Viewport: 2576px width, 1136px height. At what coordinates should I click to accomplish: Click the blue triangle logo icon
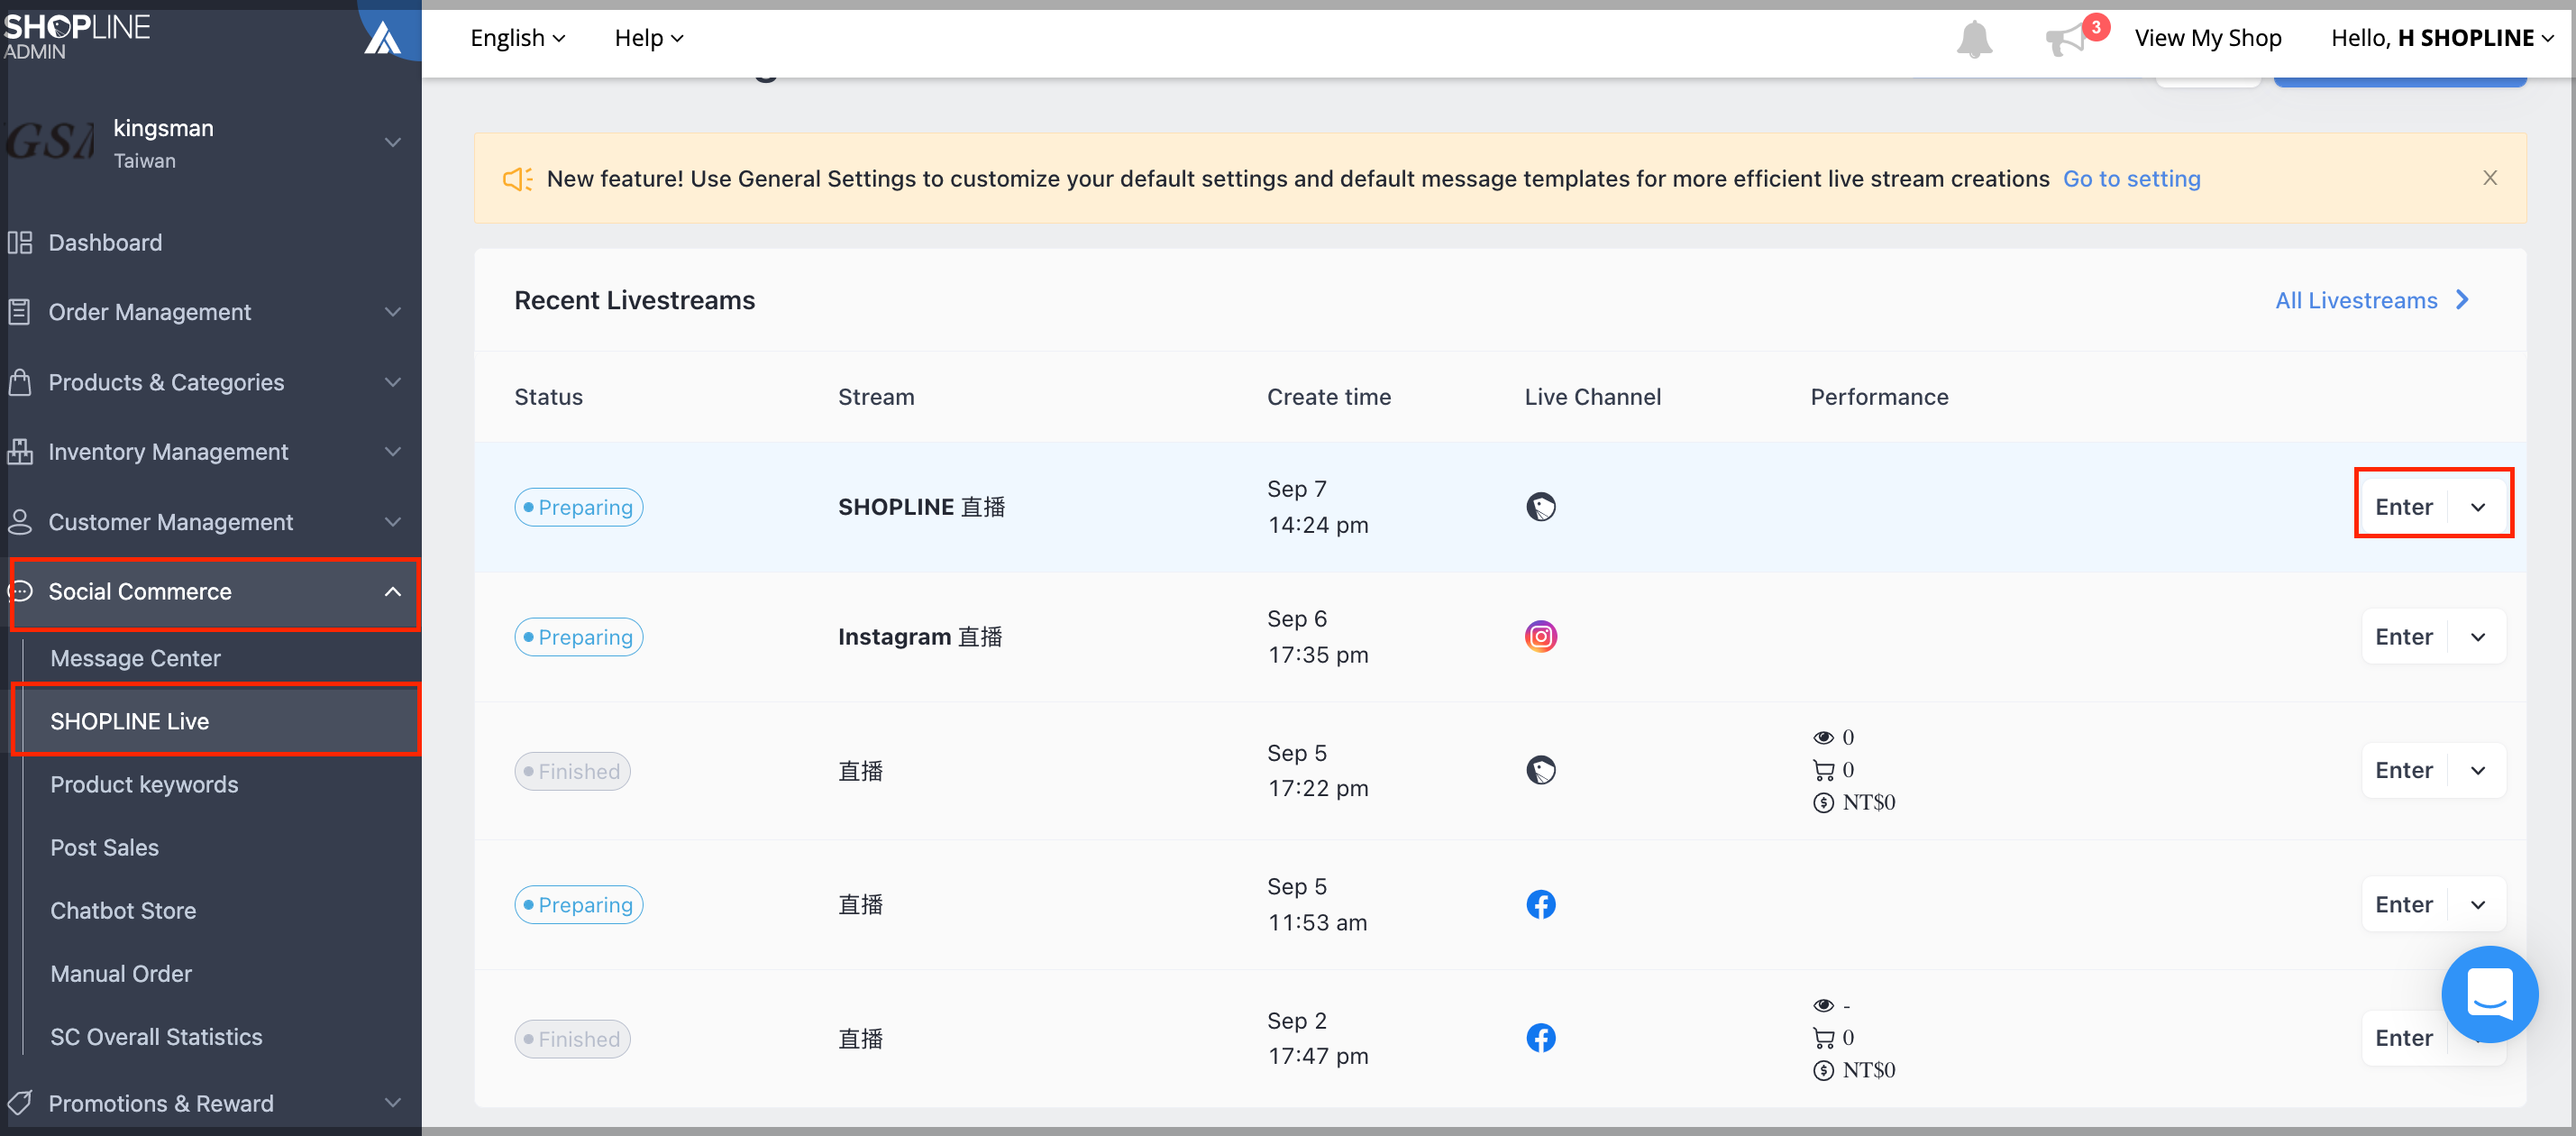click(382, 38)
